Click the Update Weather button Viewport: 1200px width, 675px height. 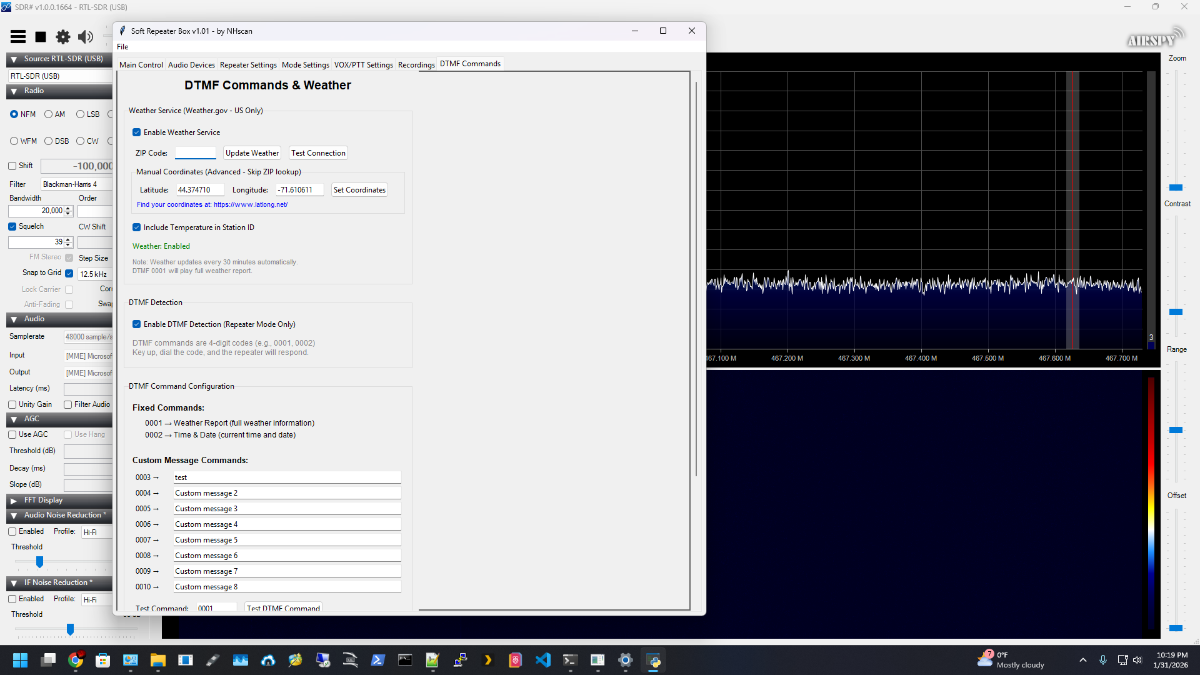pyautogui.click(x=252, y=153)
